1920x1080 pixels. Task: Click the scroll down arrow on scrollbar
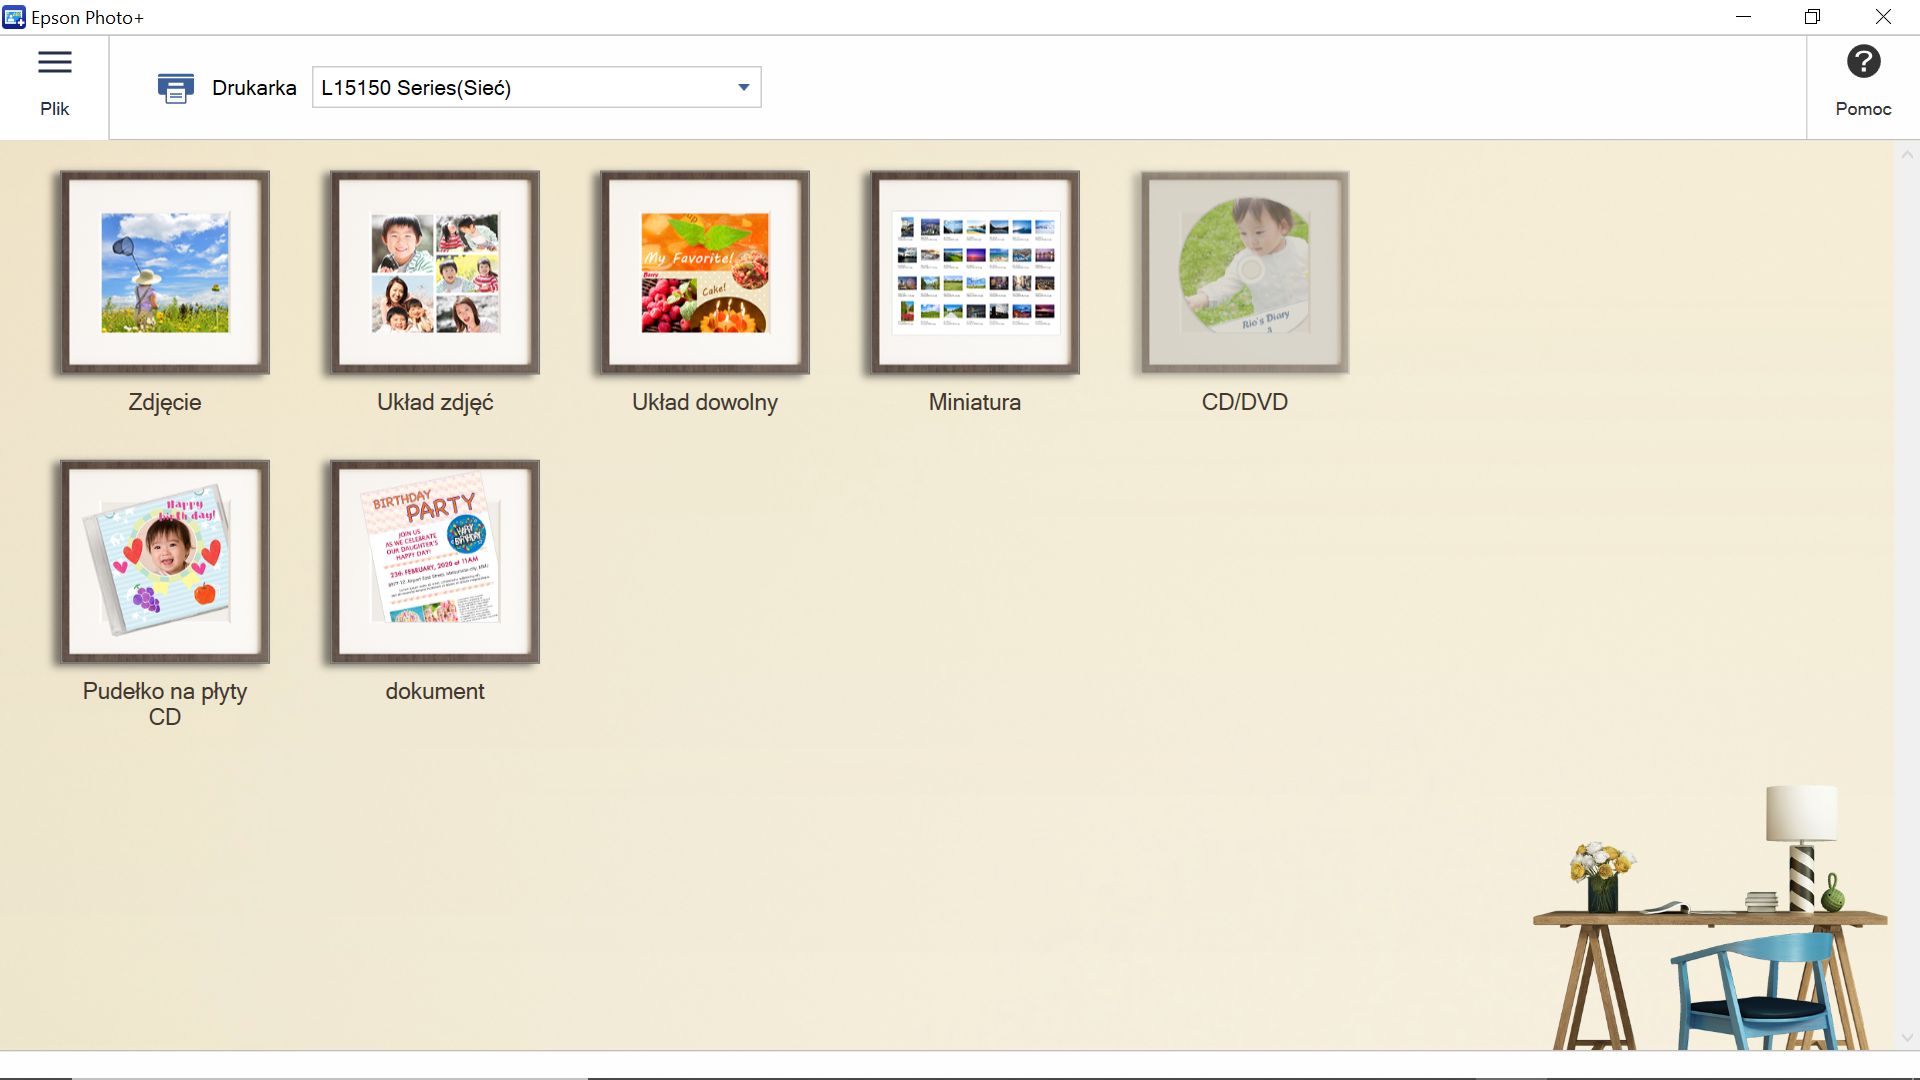[1906, 1038]
